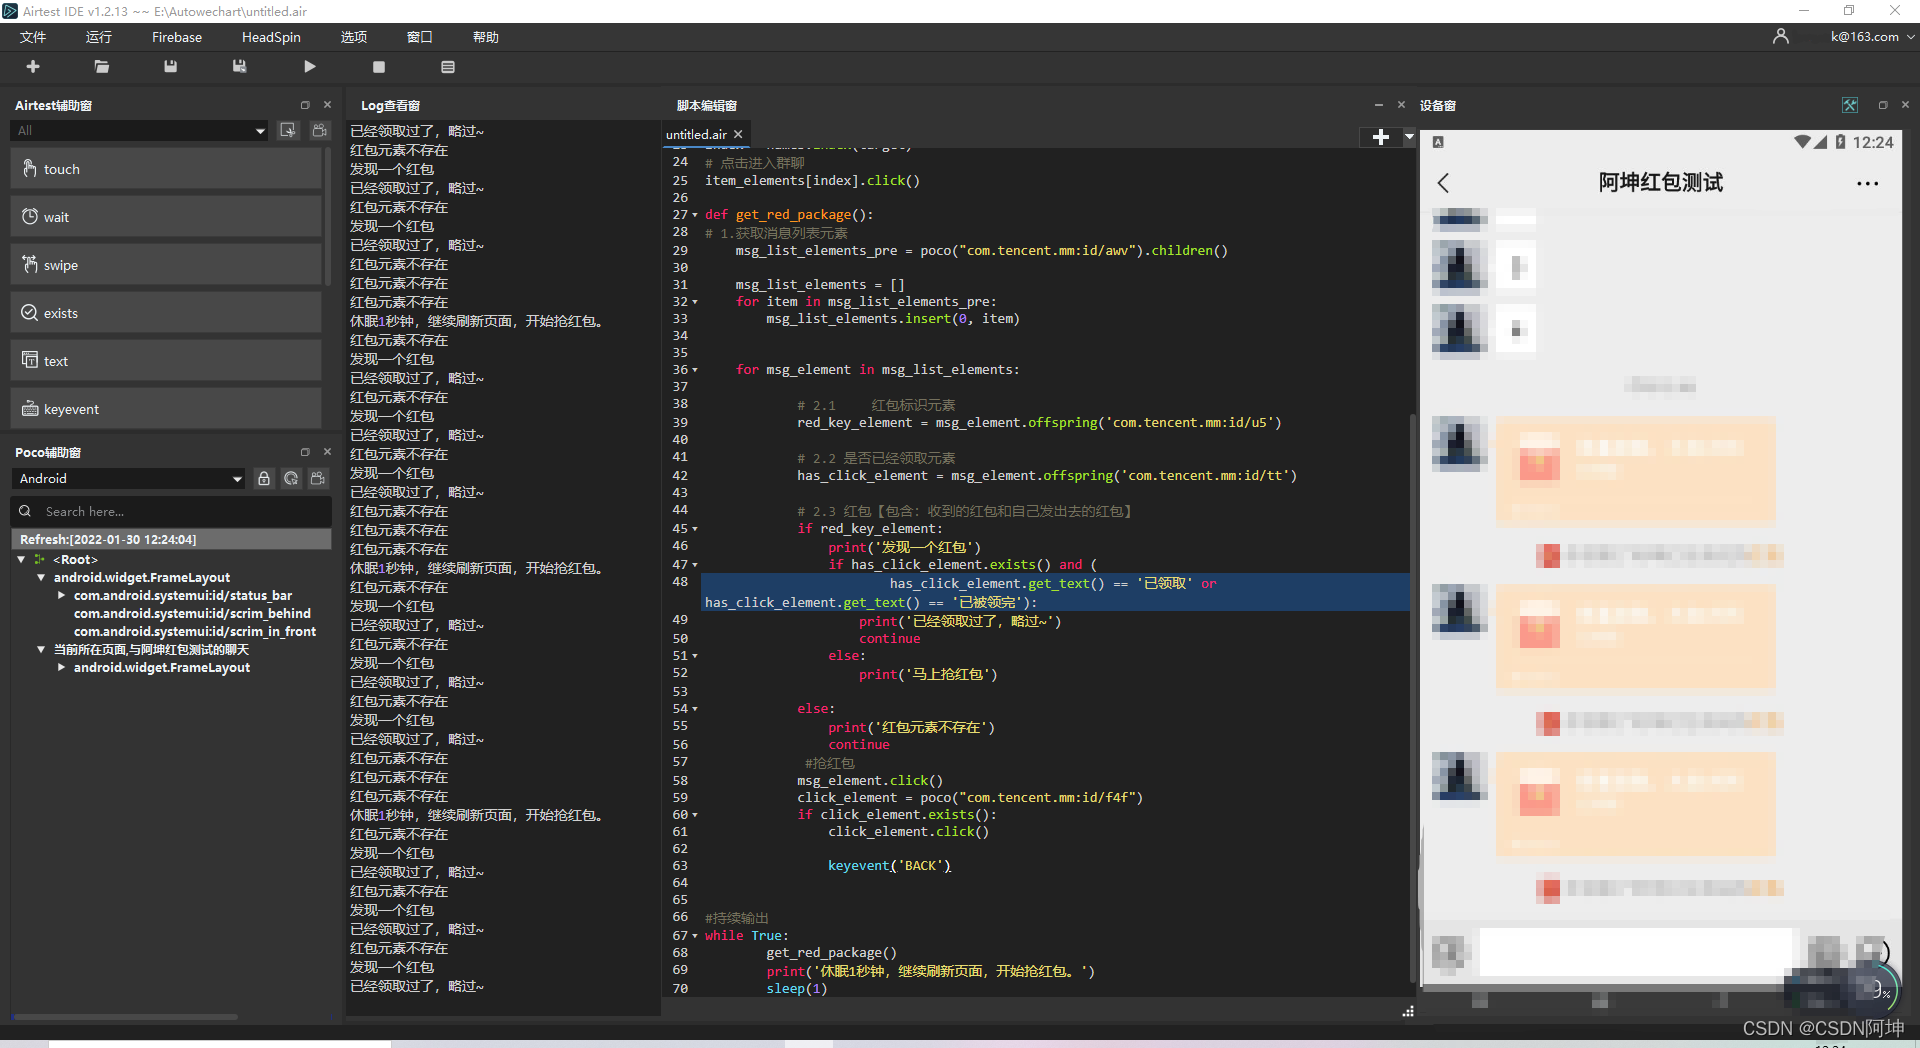Click the device tools wrench icon
This screenshot has width=1920, height=1048.
1849,105
